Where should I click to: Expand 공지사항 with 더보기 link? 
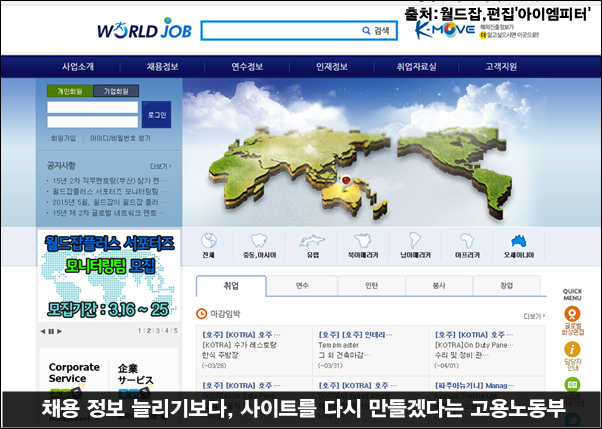pyautogui.click(x=161, y=166)
